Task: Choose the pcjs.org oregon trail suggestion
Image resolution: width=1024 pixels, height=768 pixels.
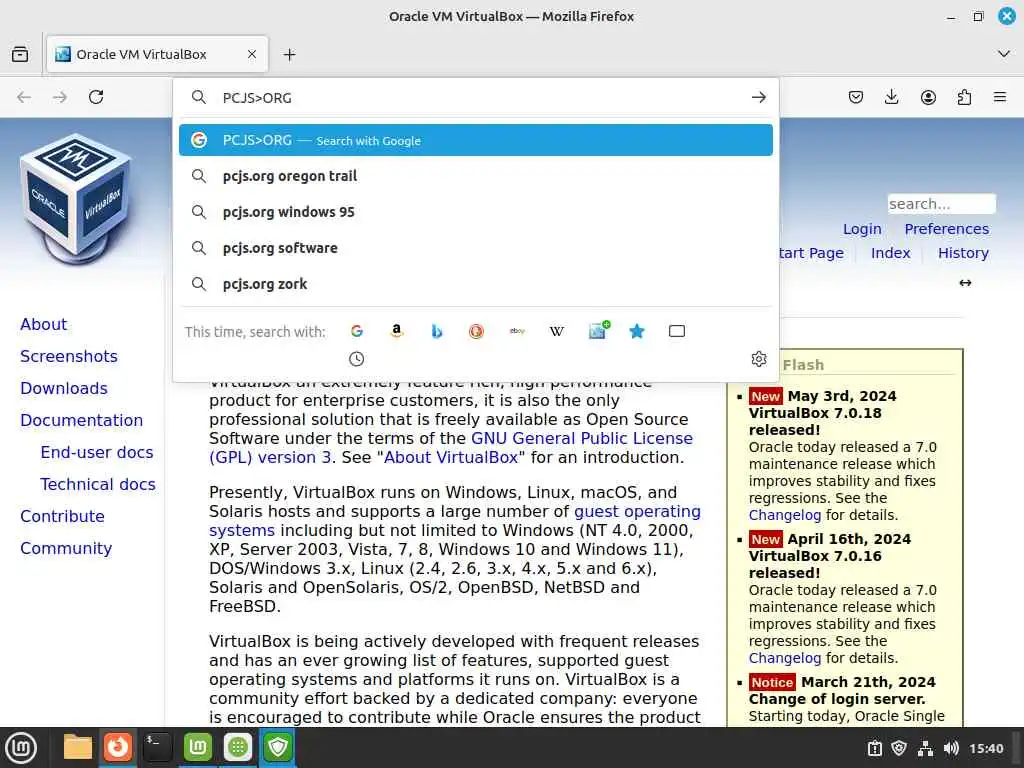Action: [475, 176]
